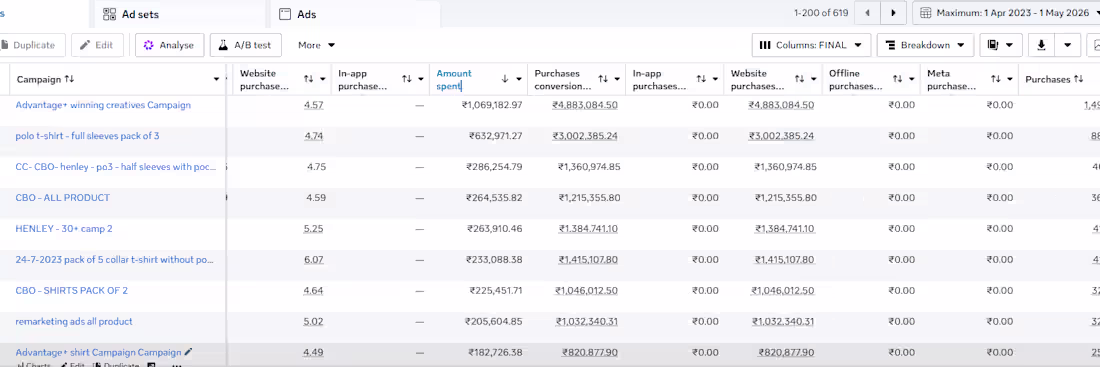
Task: Sort by Website purchases conversion value column
Action: click(x=800, y=79)
